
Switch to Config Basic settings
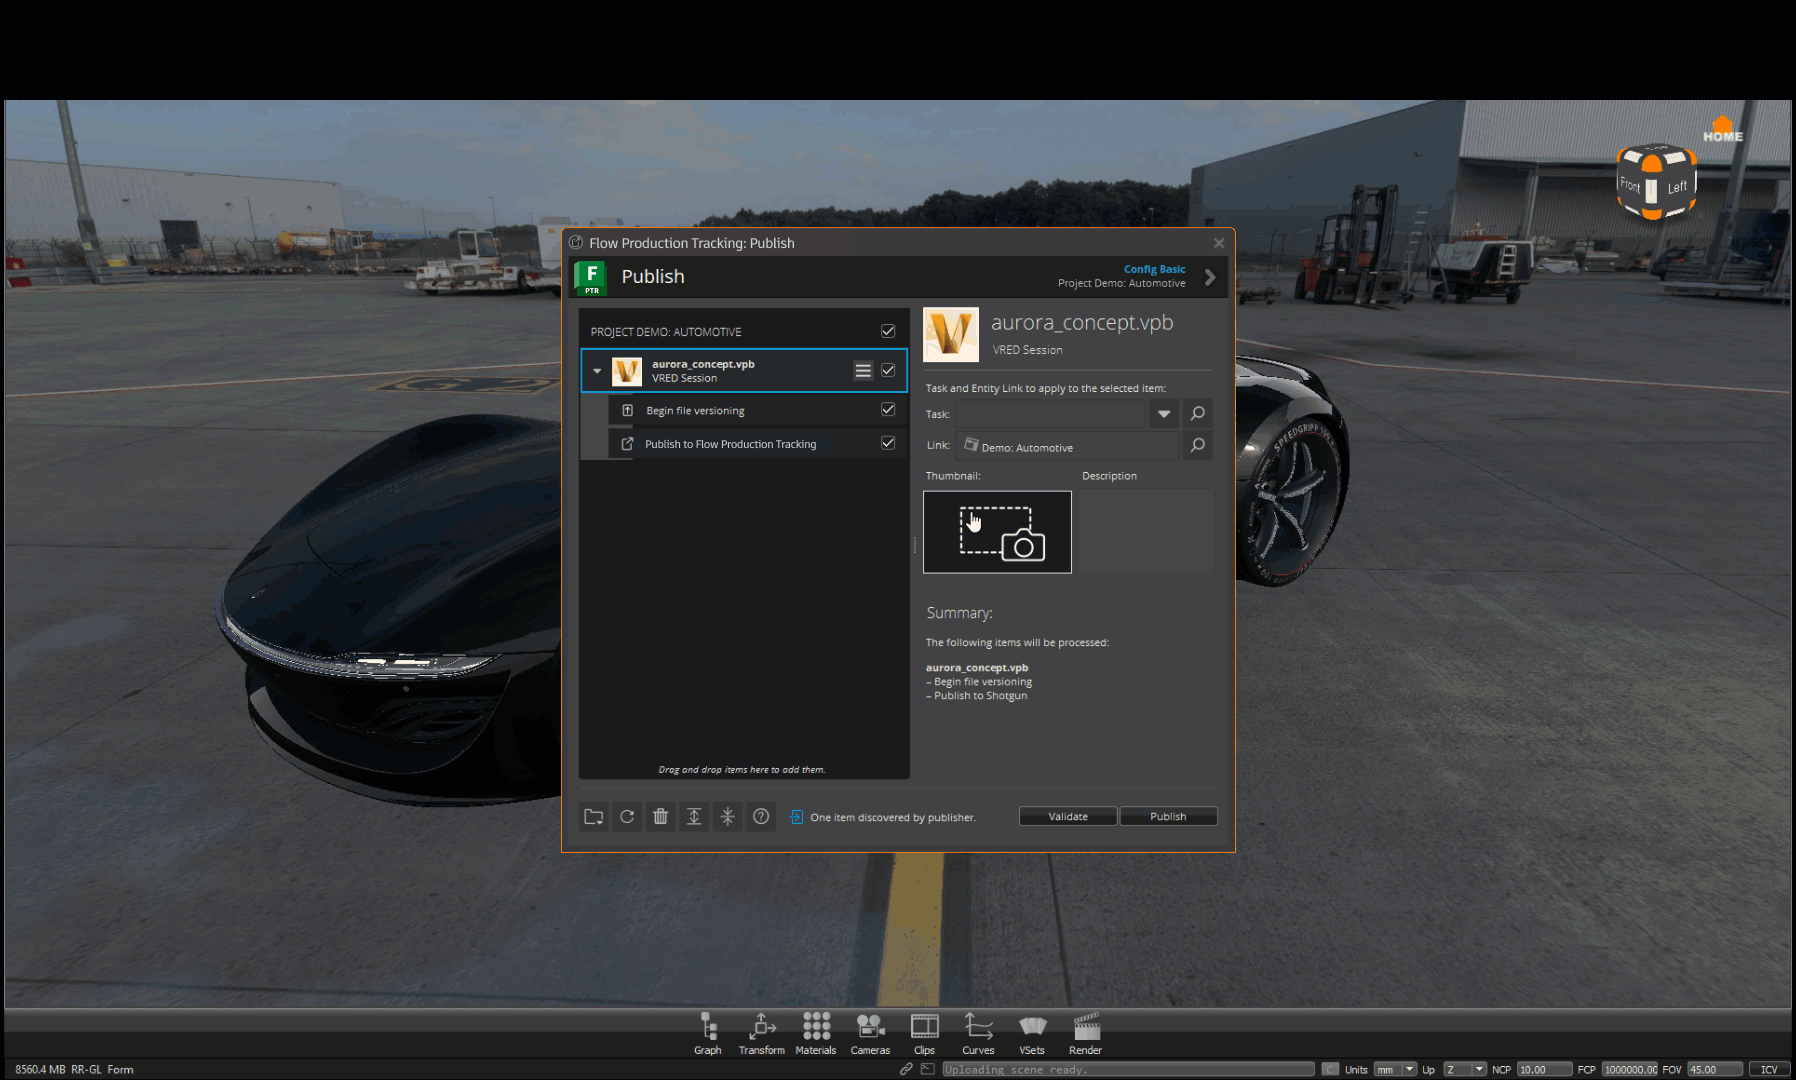tap(1154, 269)
